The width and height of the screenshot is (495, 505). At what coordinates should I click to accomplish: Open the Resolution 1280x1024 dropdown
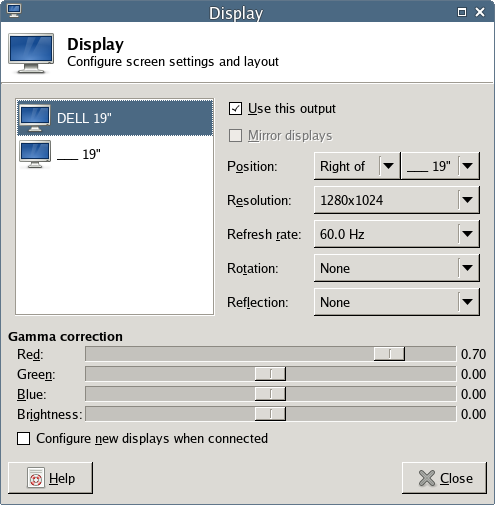(397, 200)
